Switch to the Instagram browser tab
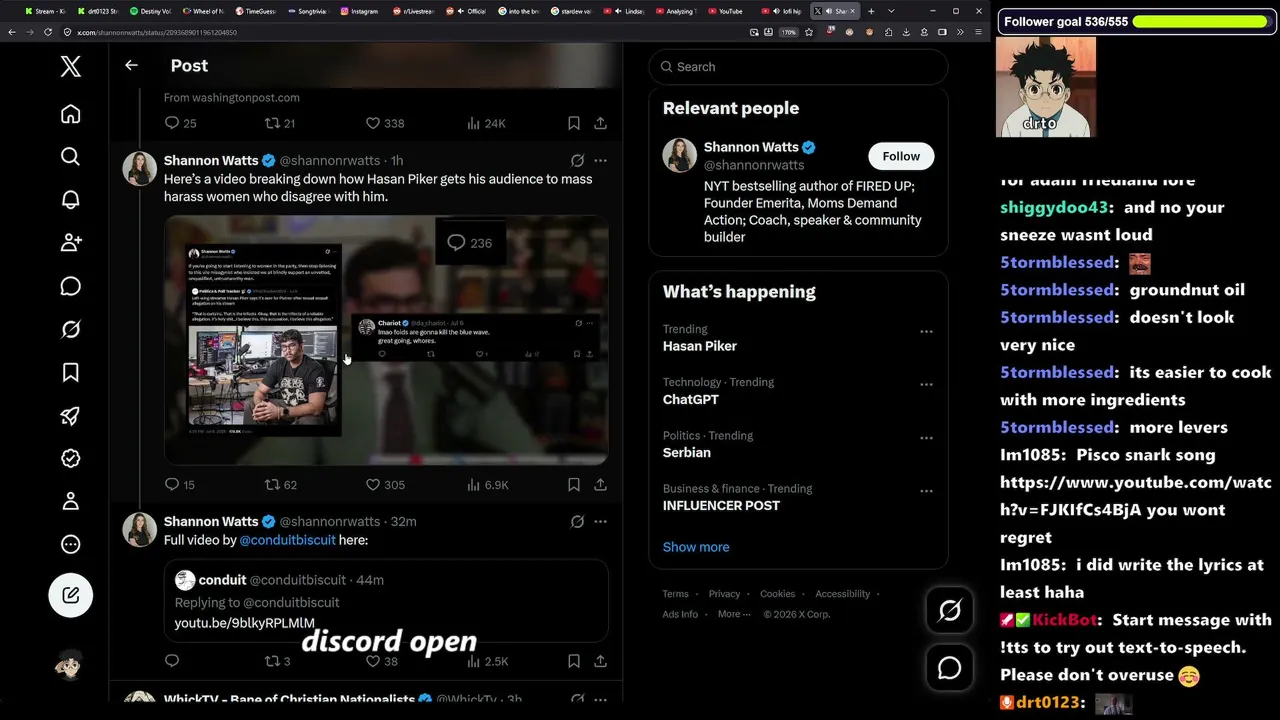 click(360, 11)
